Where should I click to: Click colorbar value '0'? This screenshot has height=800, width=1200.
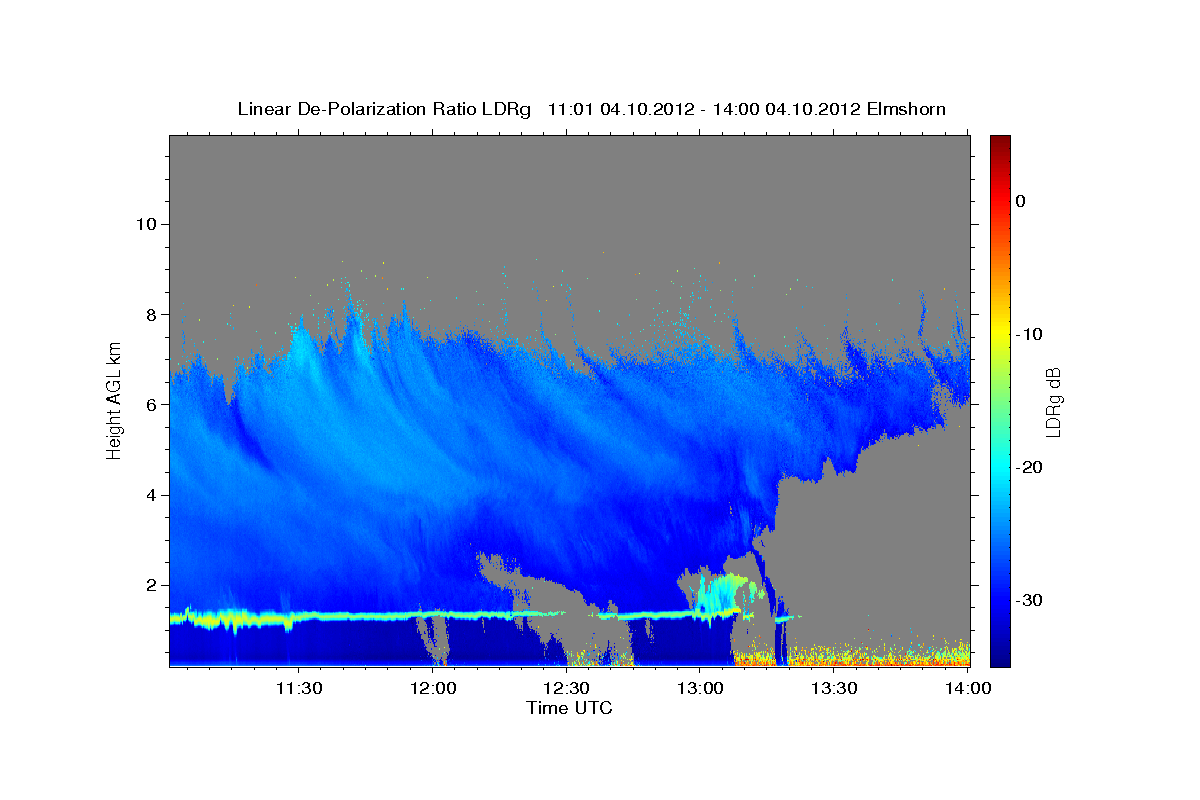1021,201
